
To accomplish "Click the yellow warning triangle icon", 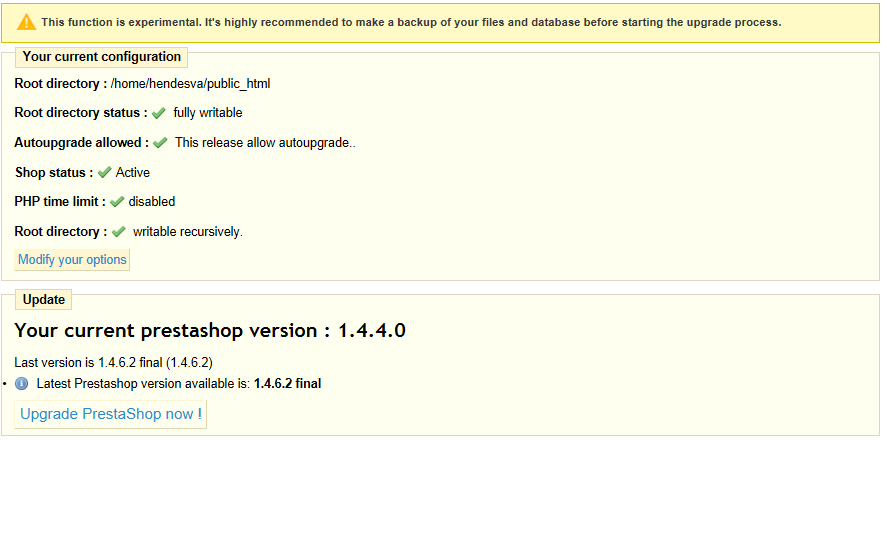I will click(x=26, y=23).
